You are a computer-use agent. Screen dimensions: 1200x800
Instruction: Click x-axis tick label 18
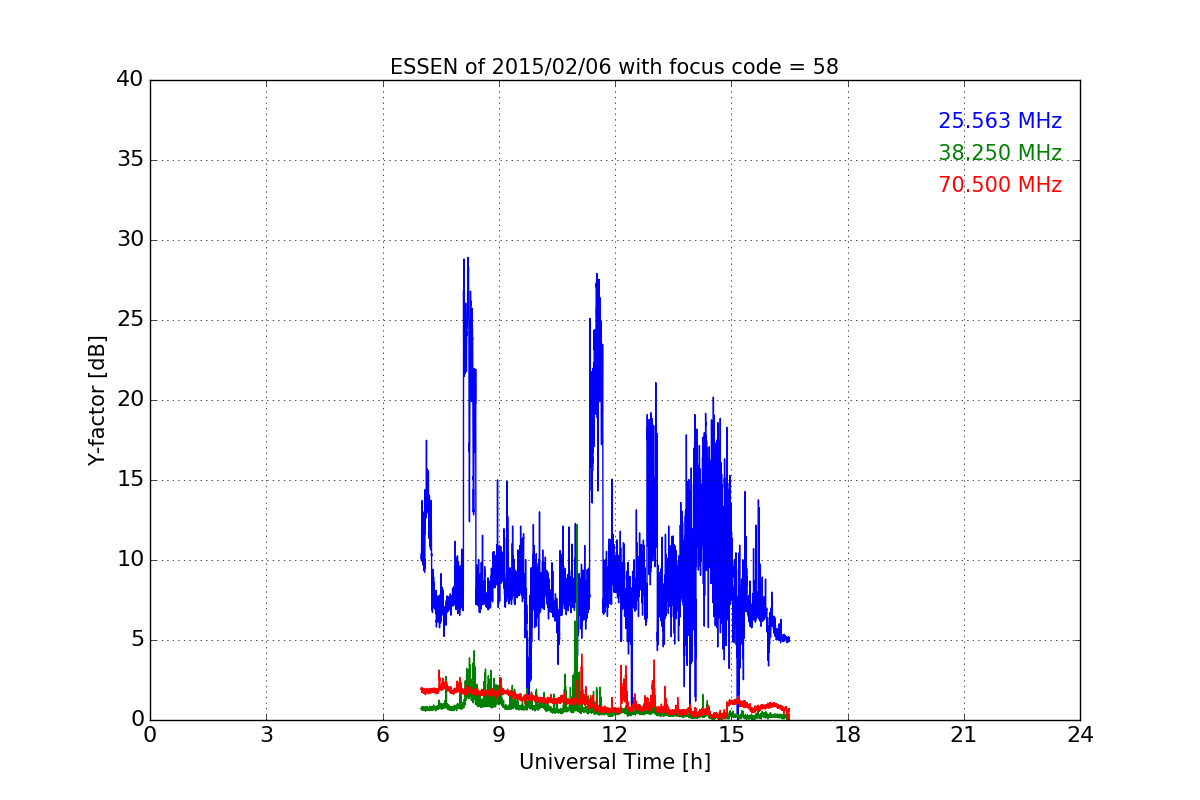(x=848, y=735)
